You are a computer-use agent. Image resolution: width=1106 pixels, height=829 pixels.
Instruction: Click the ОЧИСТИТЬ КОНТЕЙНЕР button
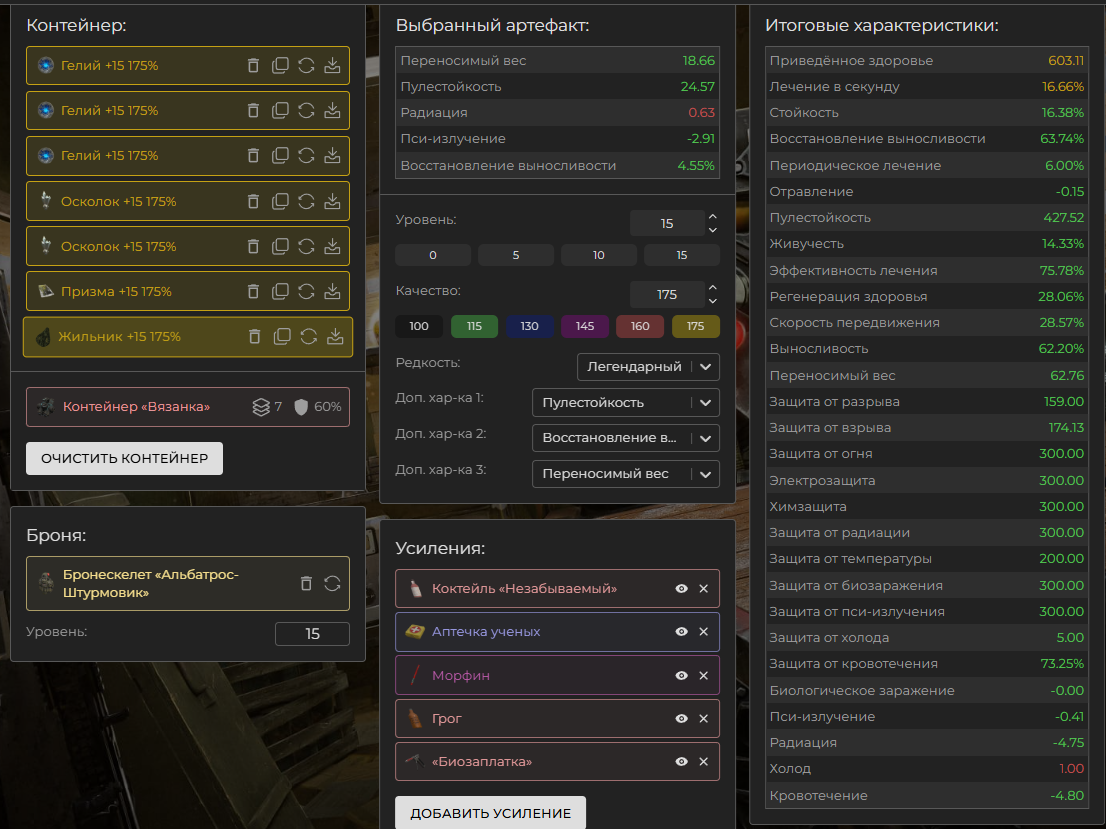[x=124, y=458]
